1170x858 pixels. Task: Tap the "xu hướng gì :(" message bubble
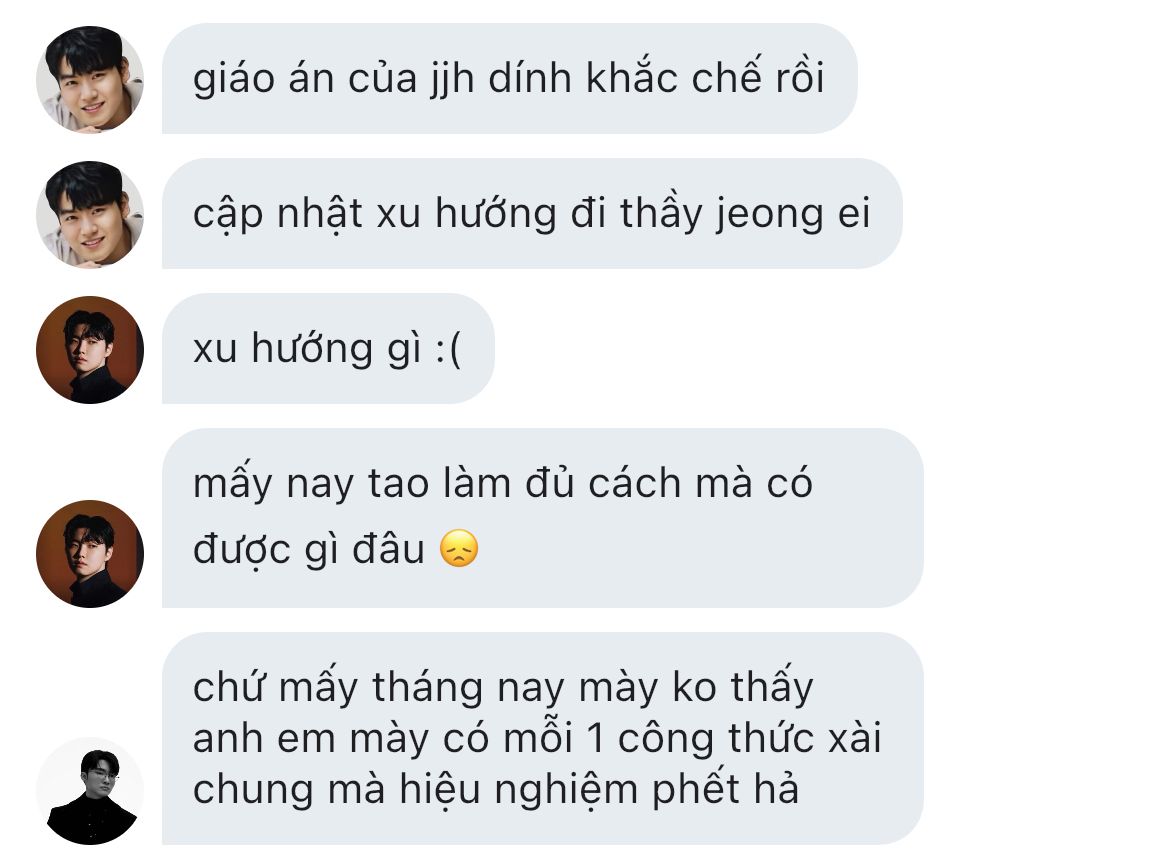(x=328, y=348)
